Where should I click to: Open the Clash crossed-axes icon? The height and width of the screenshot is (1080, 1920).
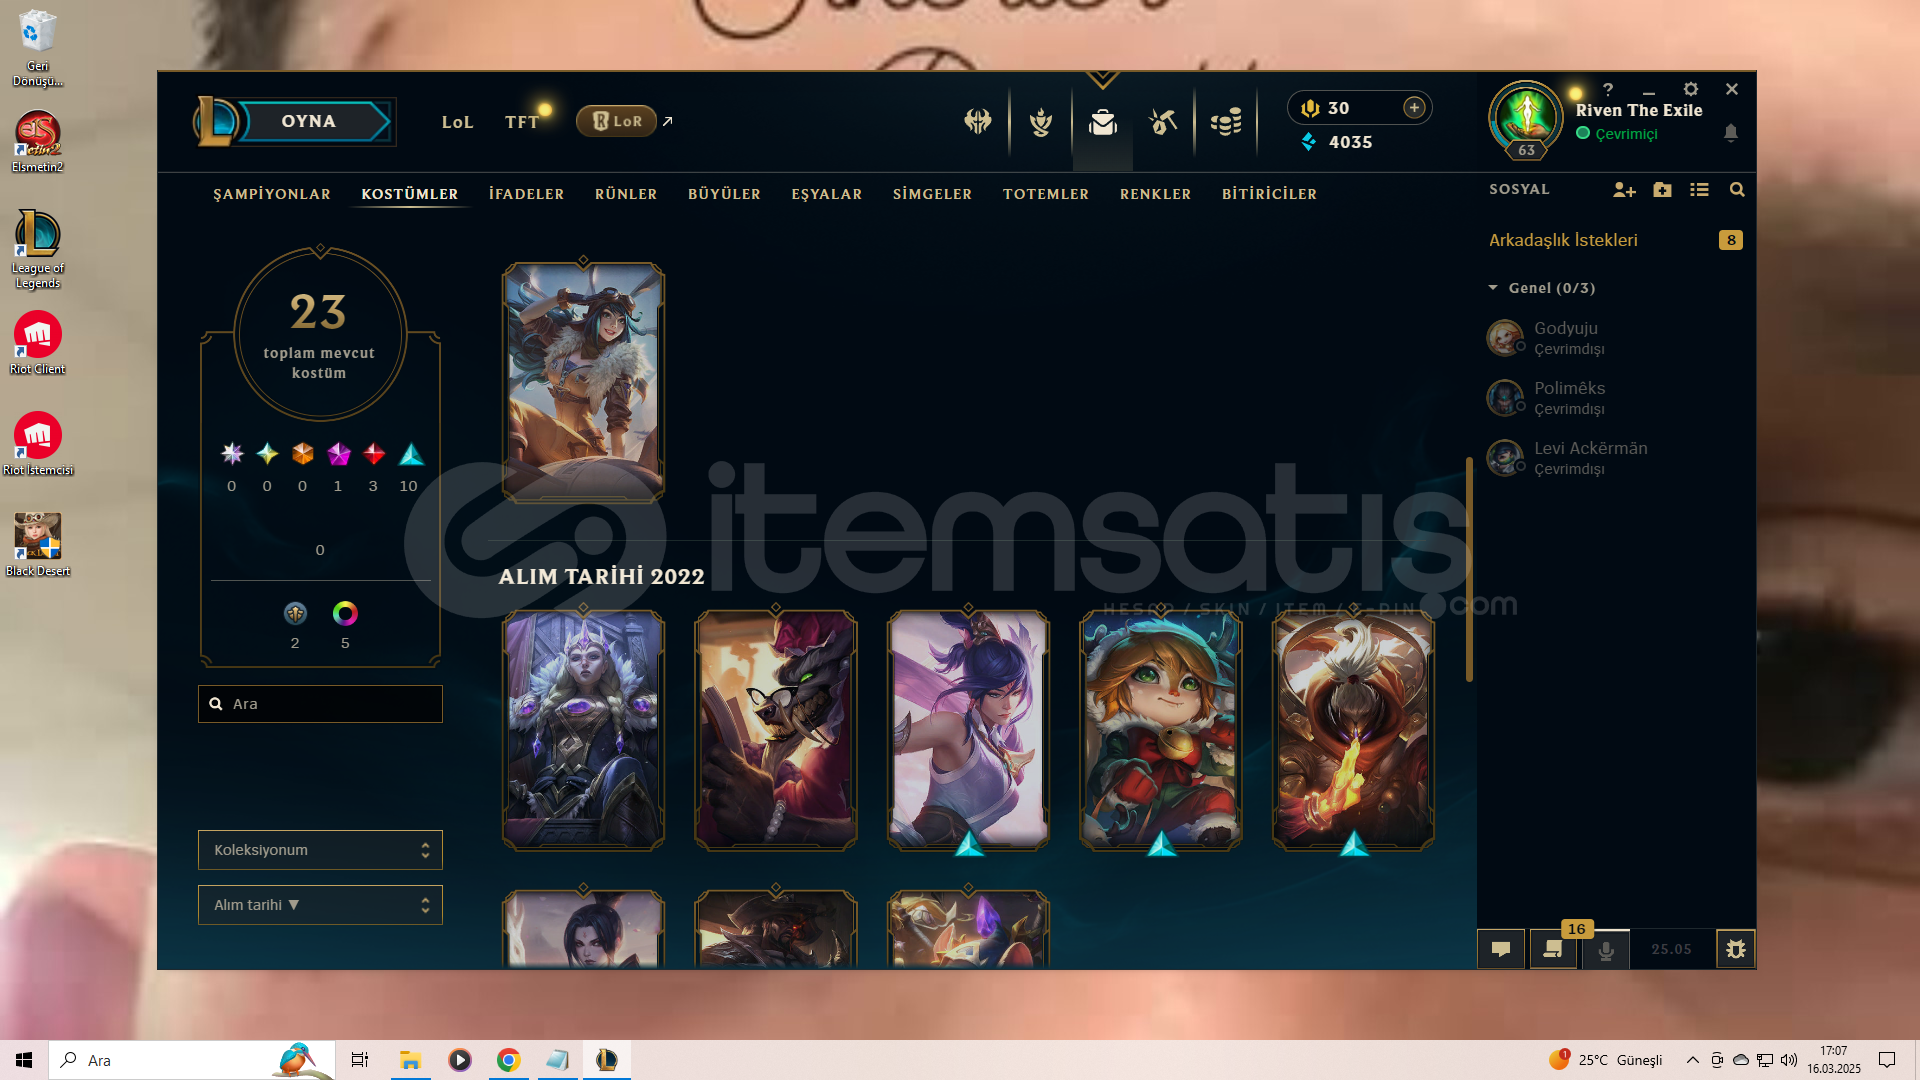(978, 122)
